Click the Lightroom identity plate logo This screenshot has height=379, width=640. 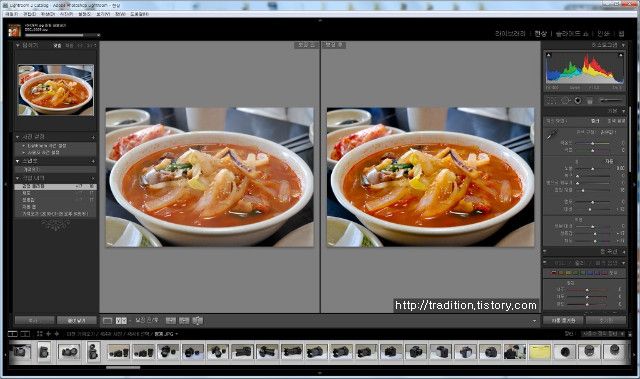15,31
